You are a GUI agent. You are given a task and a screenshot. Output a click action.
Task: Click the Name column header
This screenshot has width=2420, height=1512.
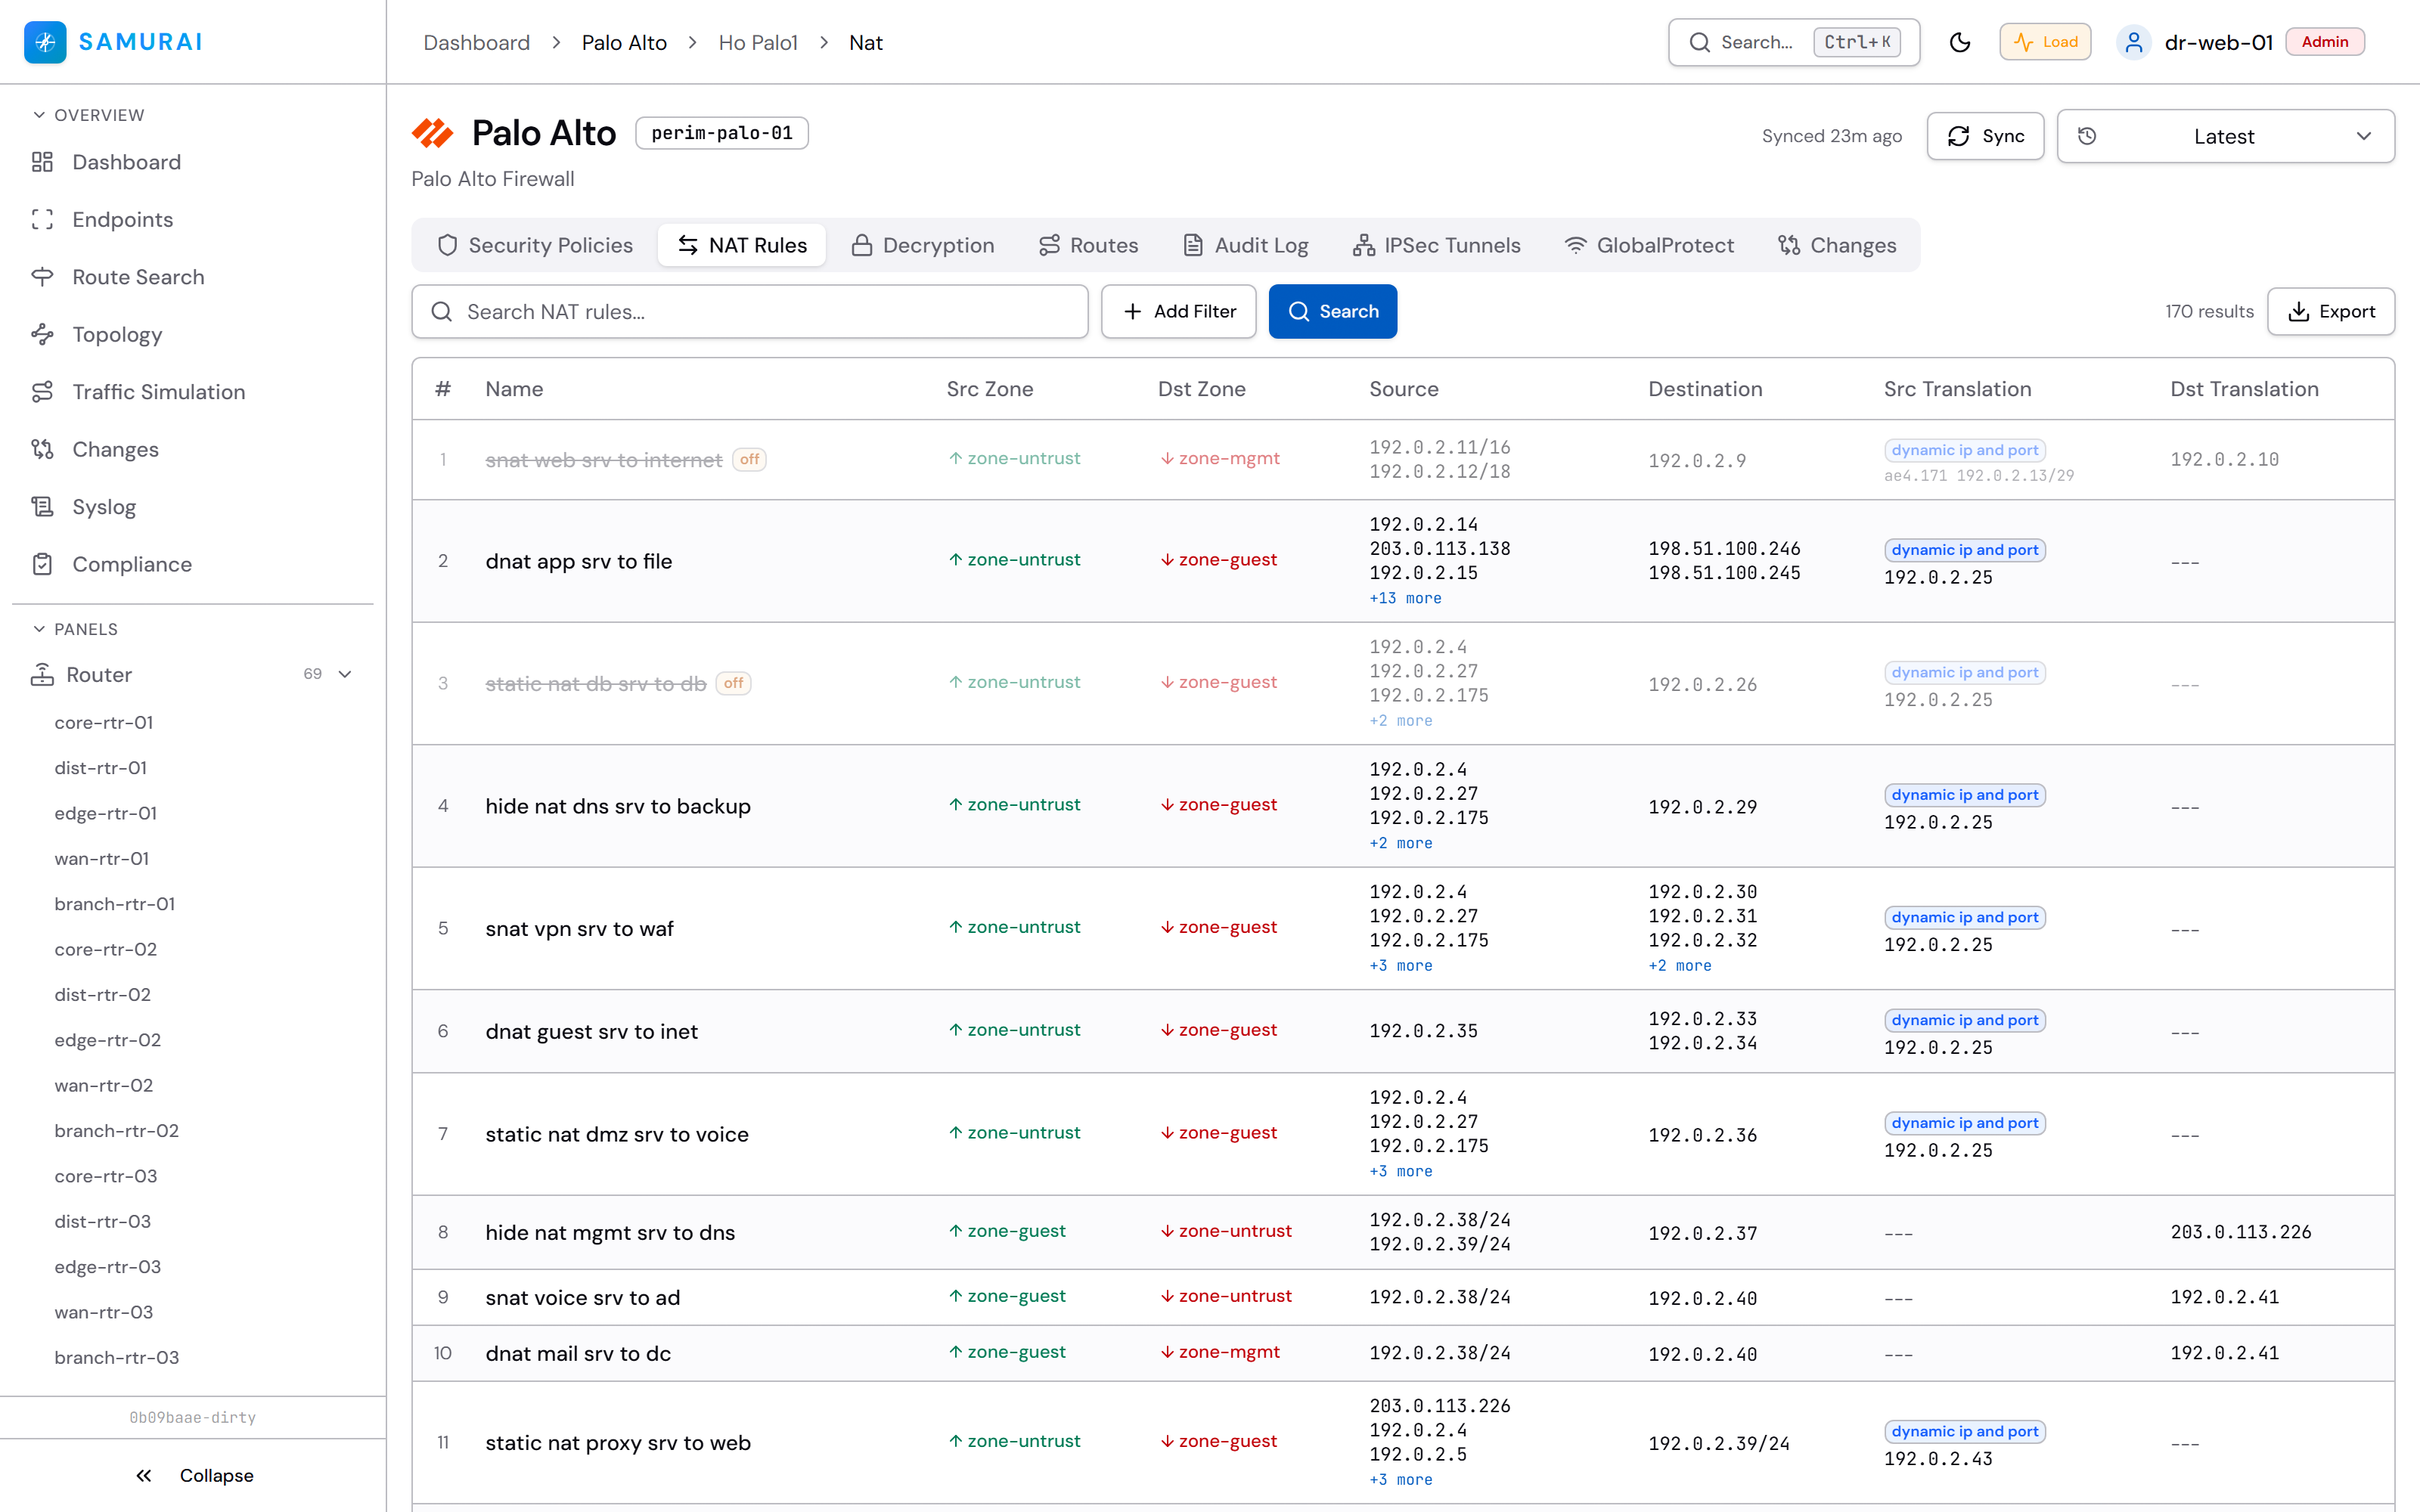(514, 389)
